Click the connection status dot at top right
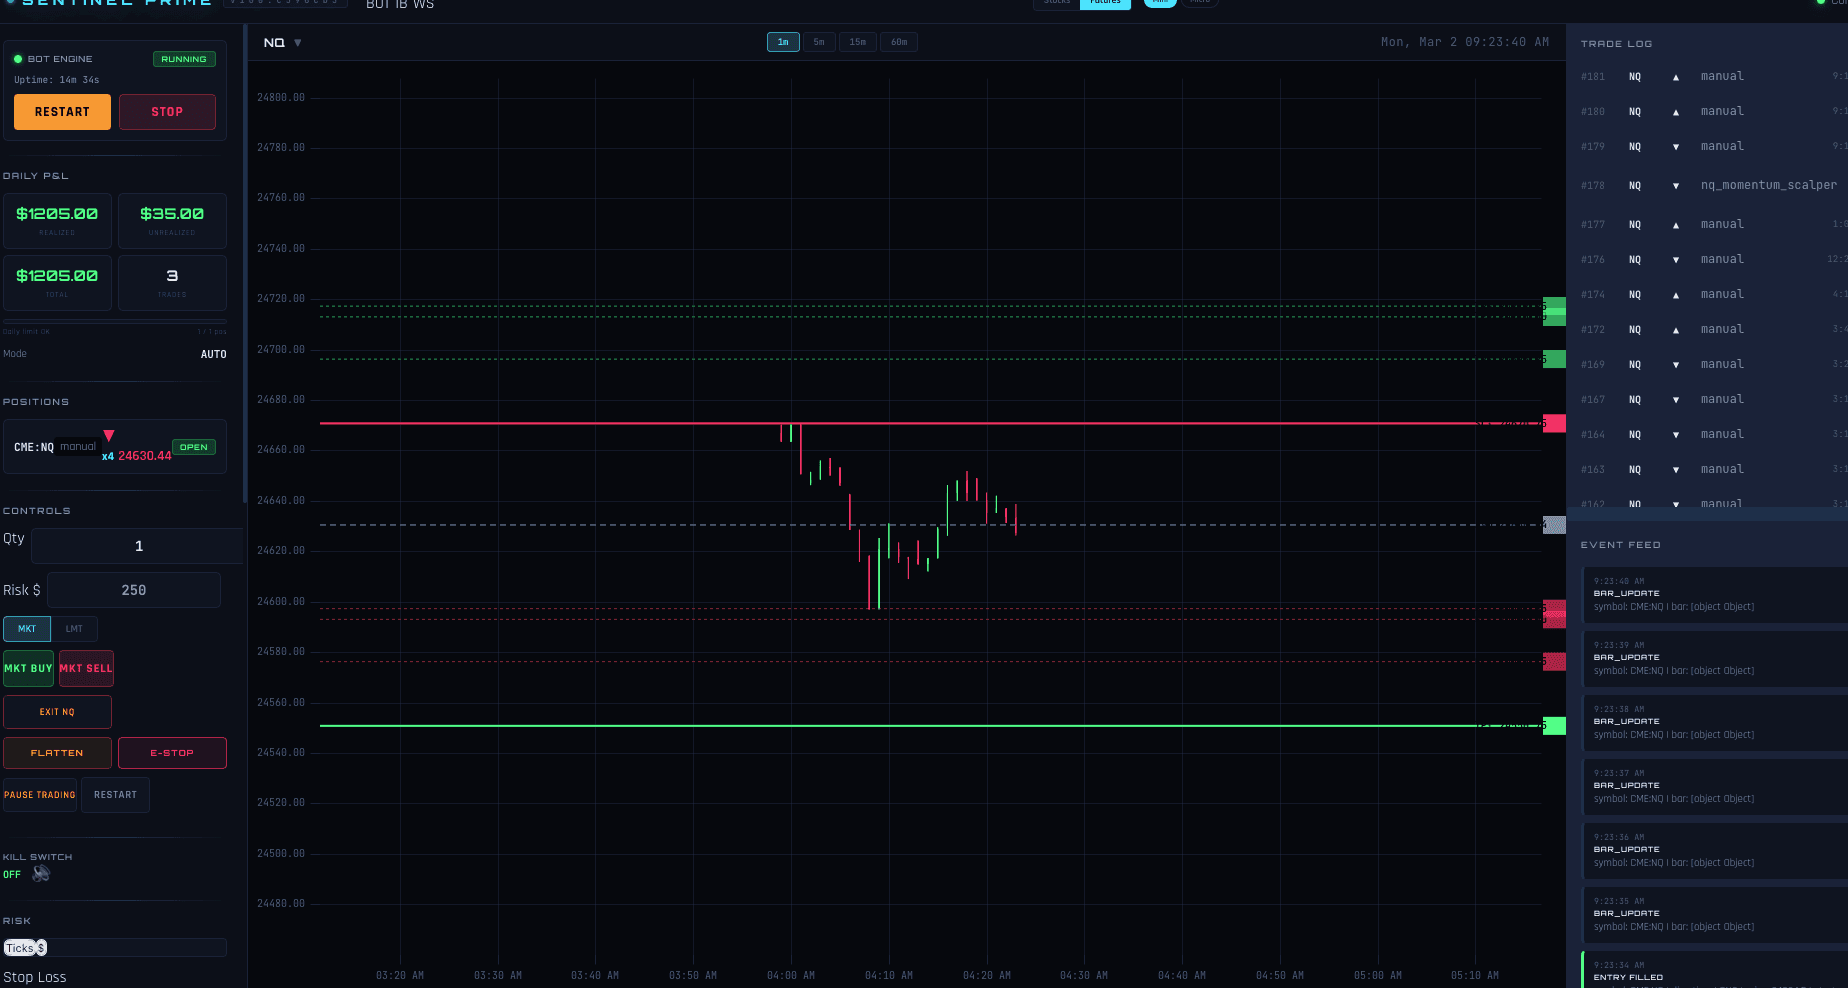 point(1822,3)
